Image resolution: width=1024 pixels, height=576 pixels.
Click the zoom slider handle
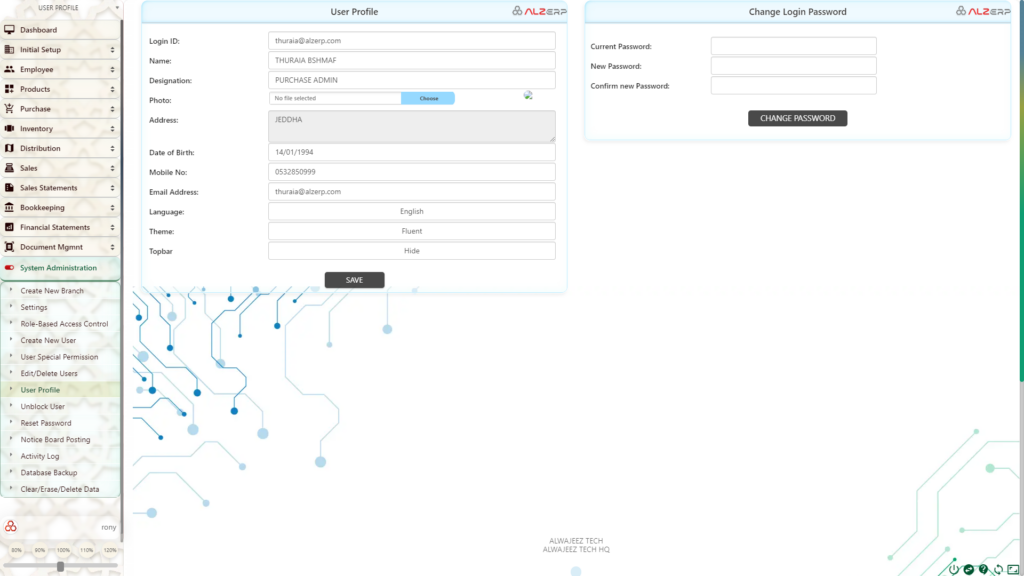point(60,566)
